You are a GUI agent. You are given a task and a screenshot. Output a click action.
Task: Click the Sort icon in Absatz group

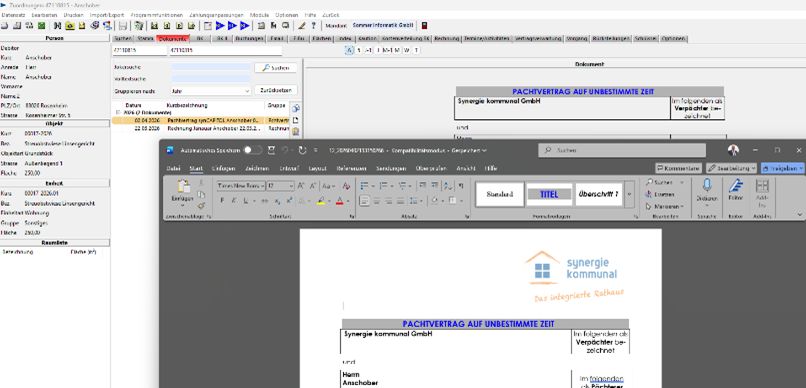pyautogui.click(x=448, y=186)
